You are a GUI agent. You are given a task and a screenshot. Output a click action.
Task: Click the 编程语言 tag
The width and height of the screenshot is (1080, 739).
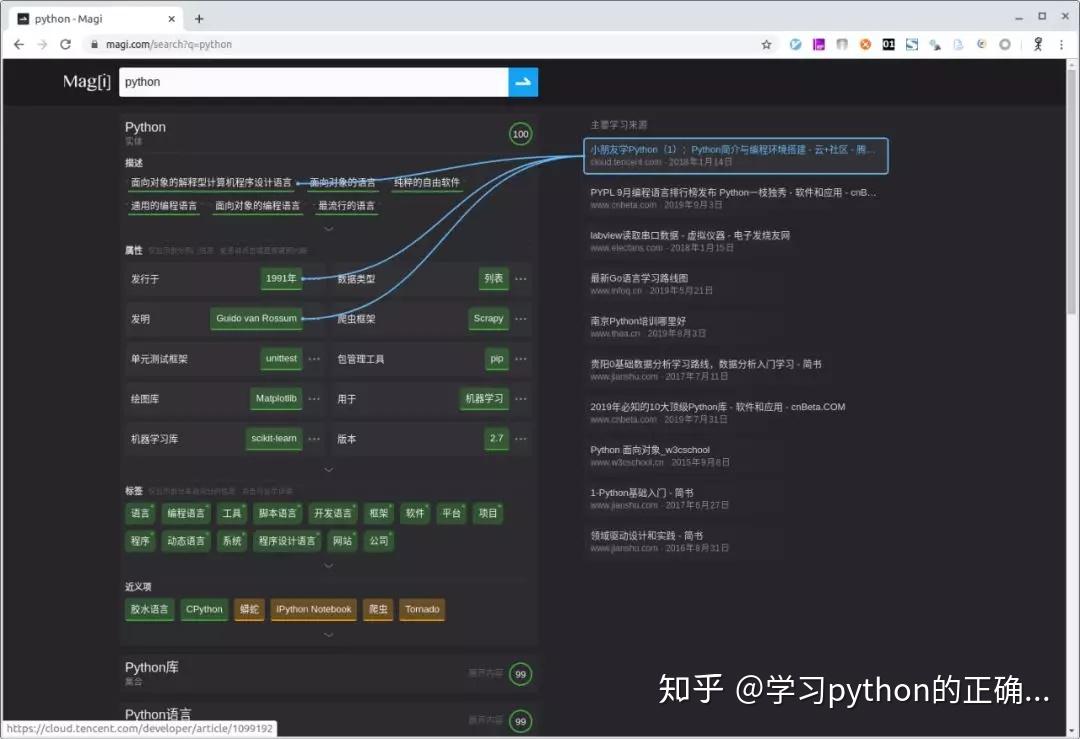(x=186, y=513)
